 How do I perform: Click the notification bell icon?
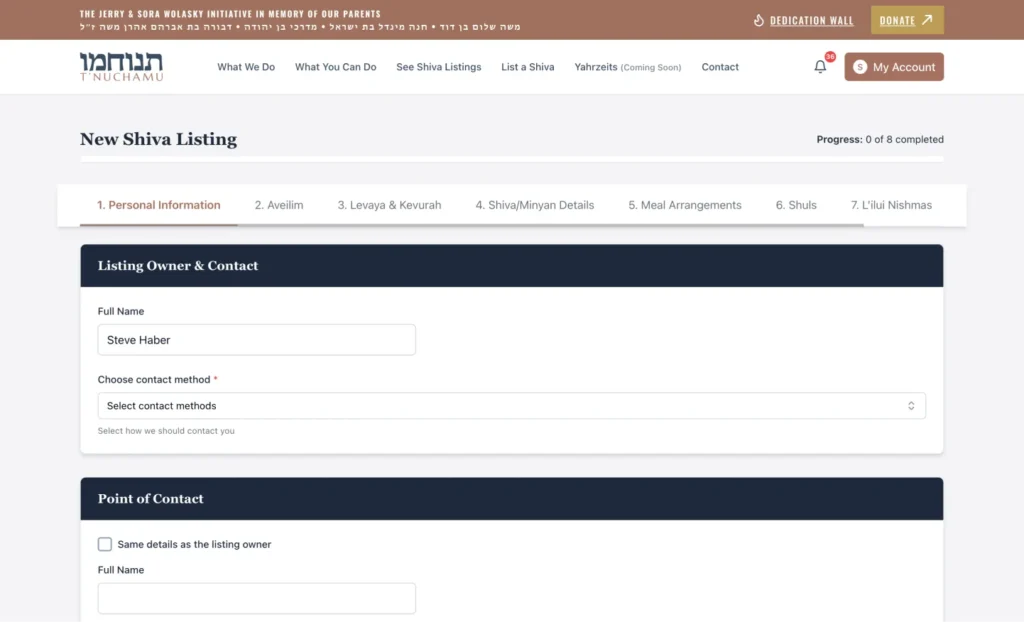(x=820, y=67)
